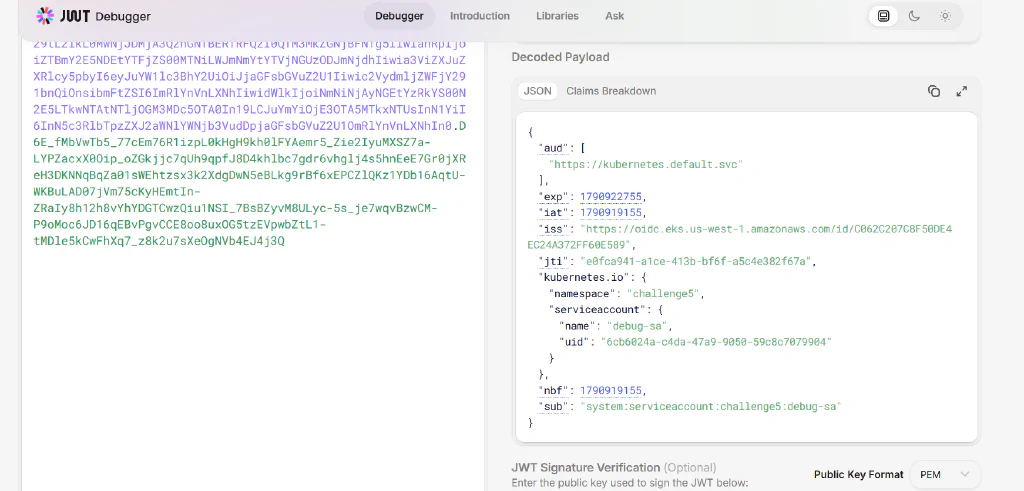Click the serviceaccount key in JSON
Image resolution: width=1024 pixels, height=491 pixels.
point(598,310)
